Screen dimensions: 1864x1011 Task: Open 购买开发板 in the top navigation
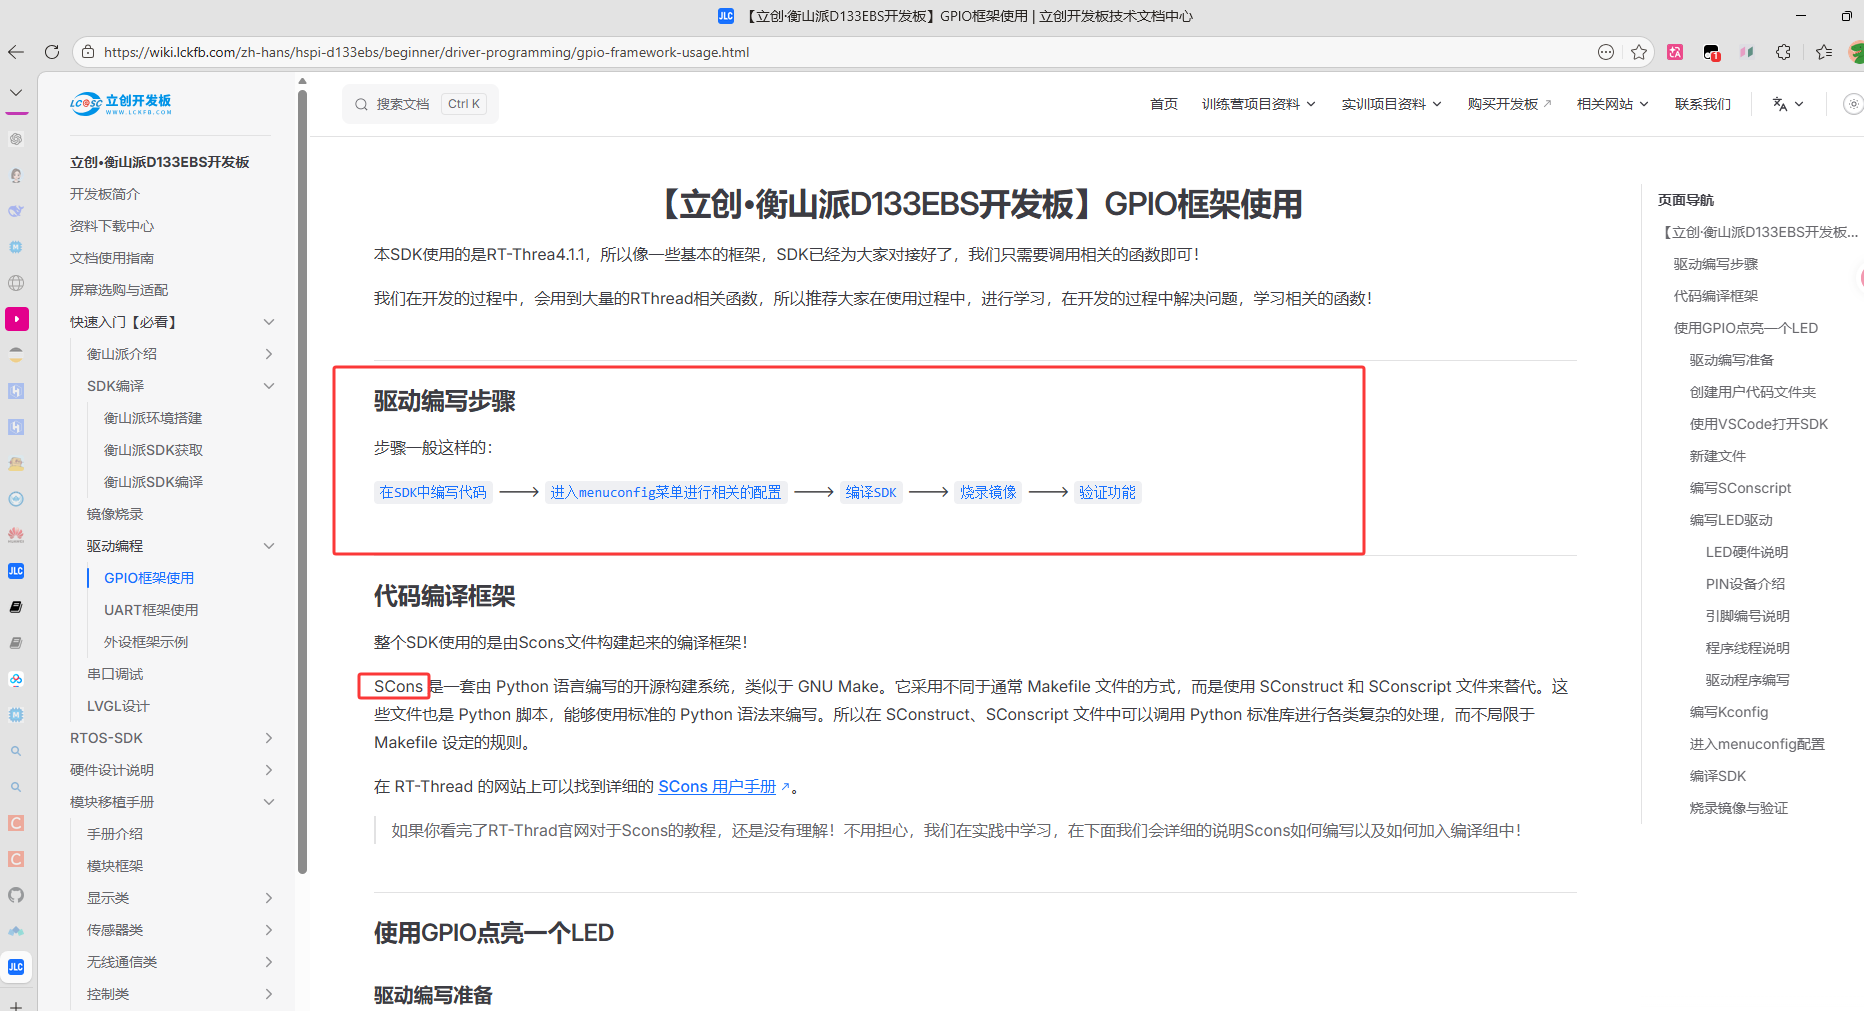(1502, 104)
